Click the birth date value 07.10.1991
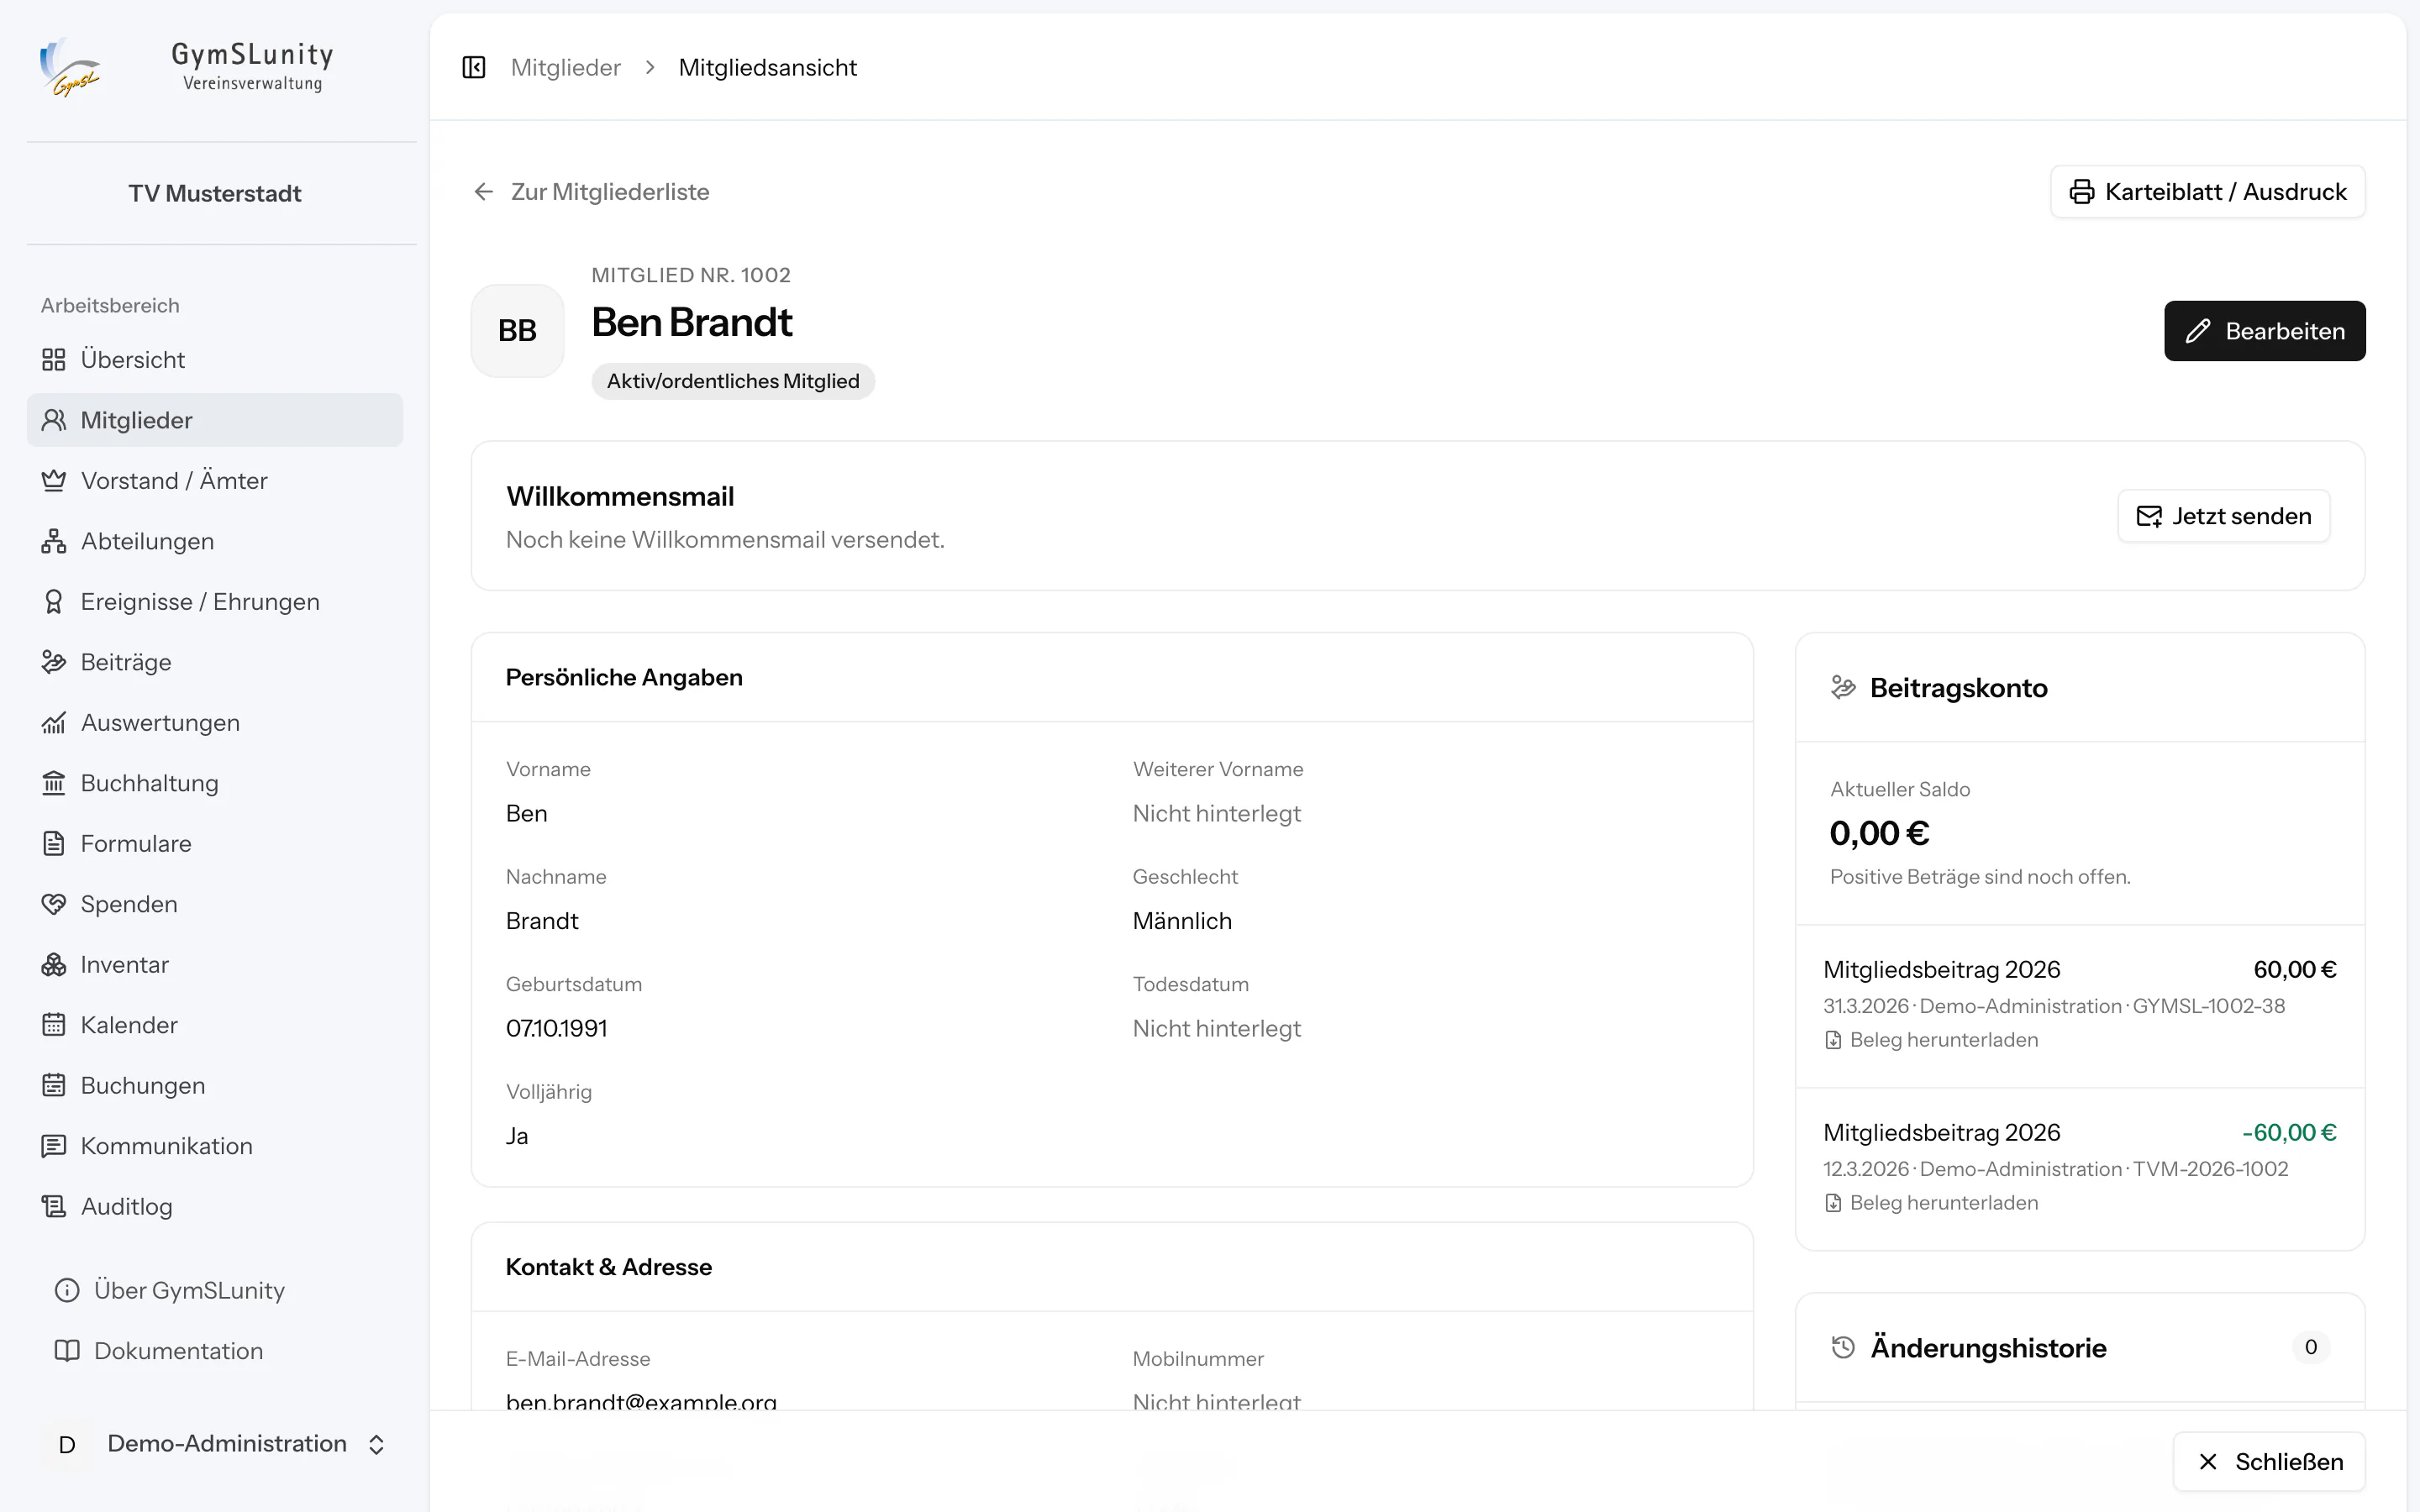Viewport: 2420px width, 1512px height. tap(557, 1028)
